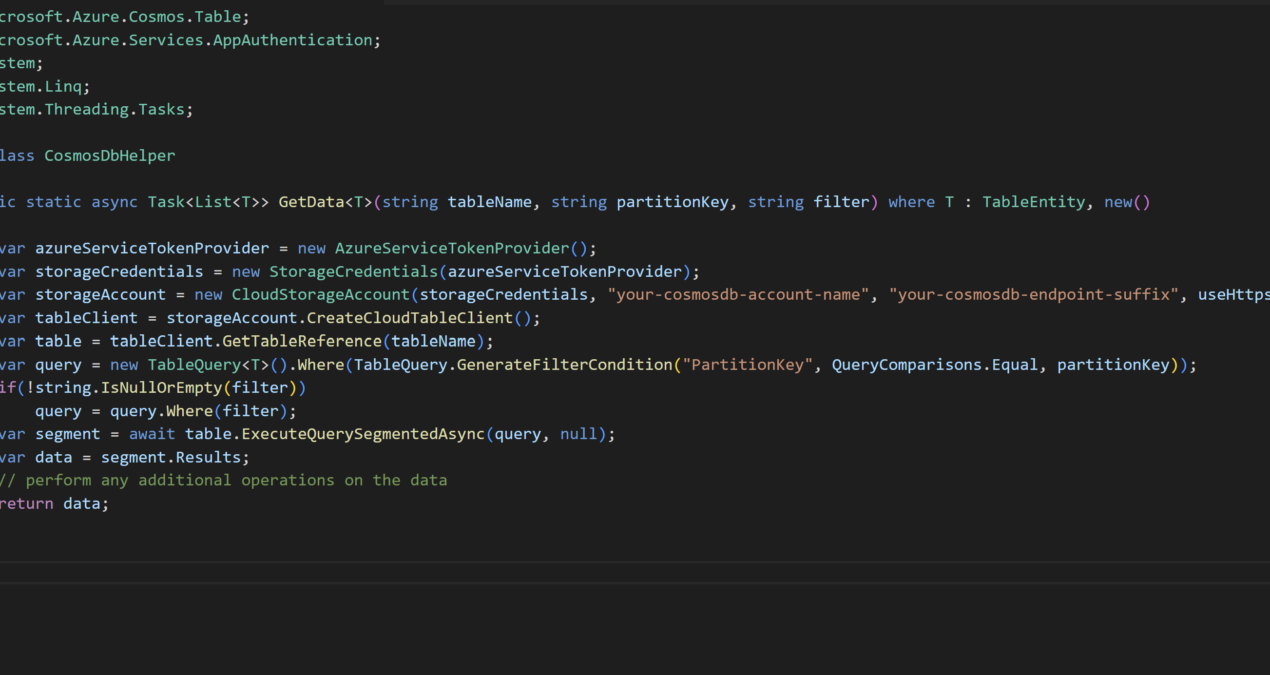The height and width of the screenshot is (675, 1270).
Task: Click the Threading.Tasks using directive
Action: click(x=97, y=110)
